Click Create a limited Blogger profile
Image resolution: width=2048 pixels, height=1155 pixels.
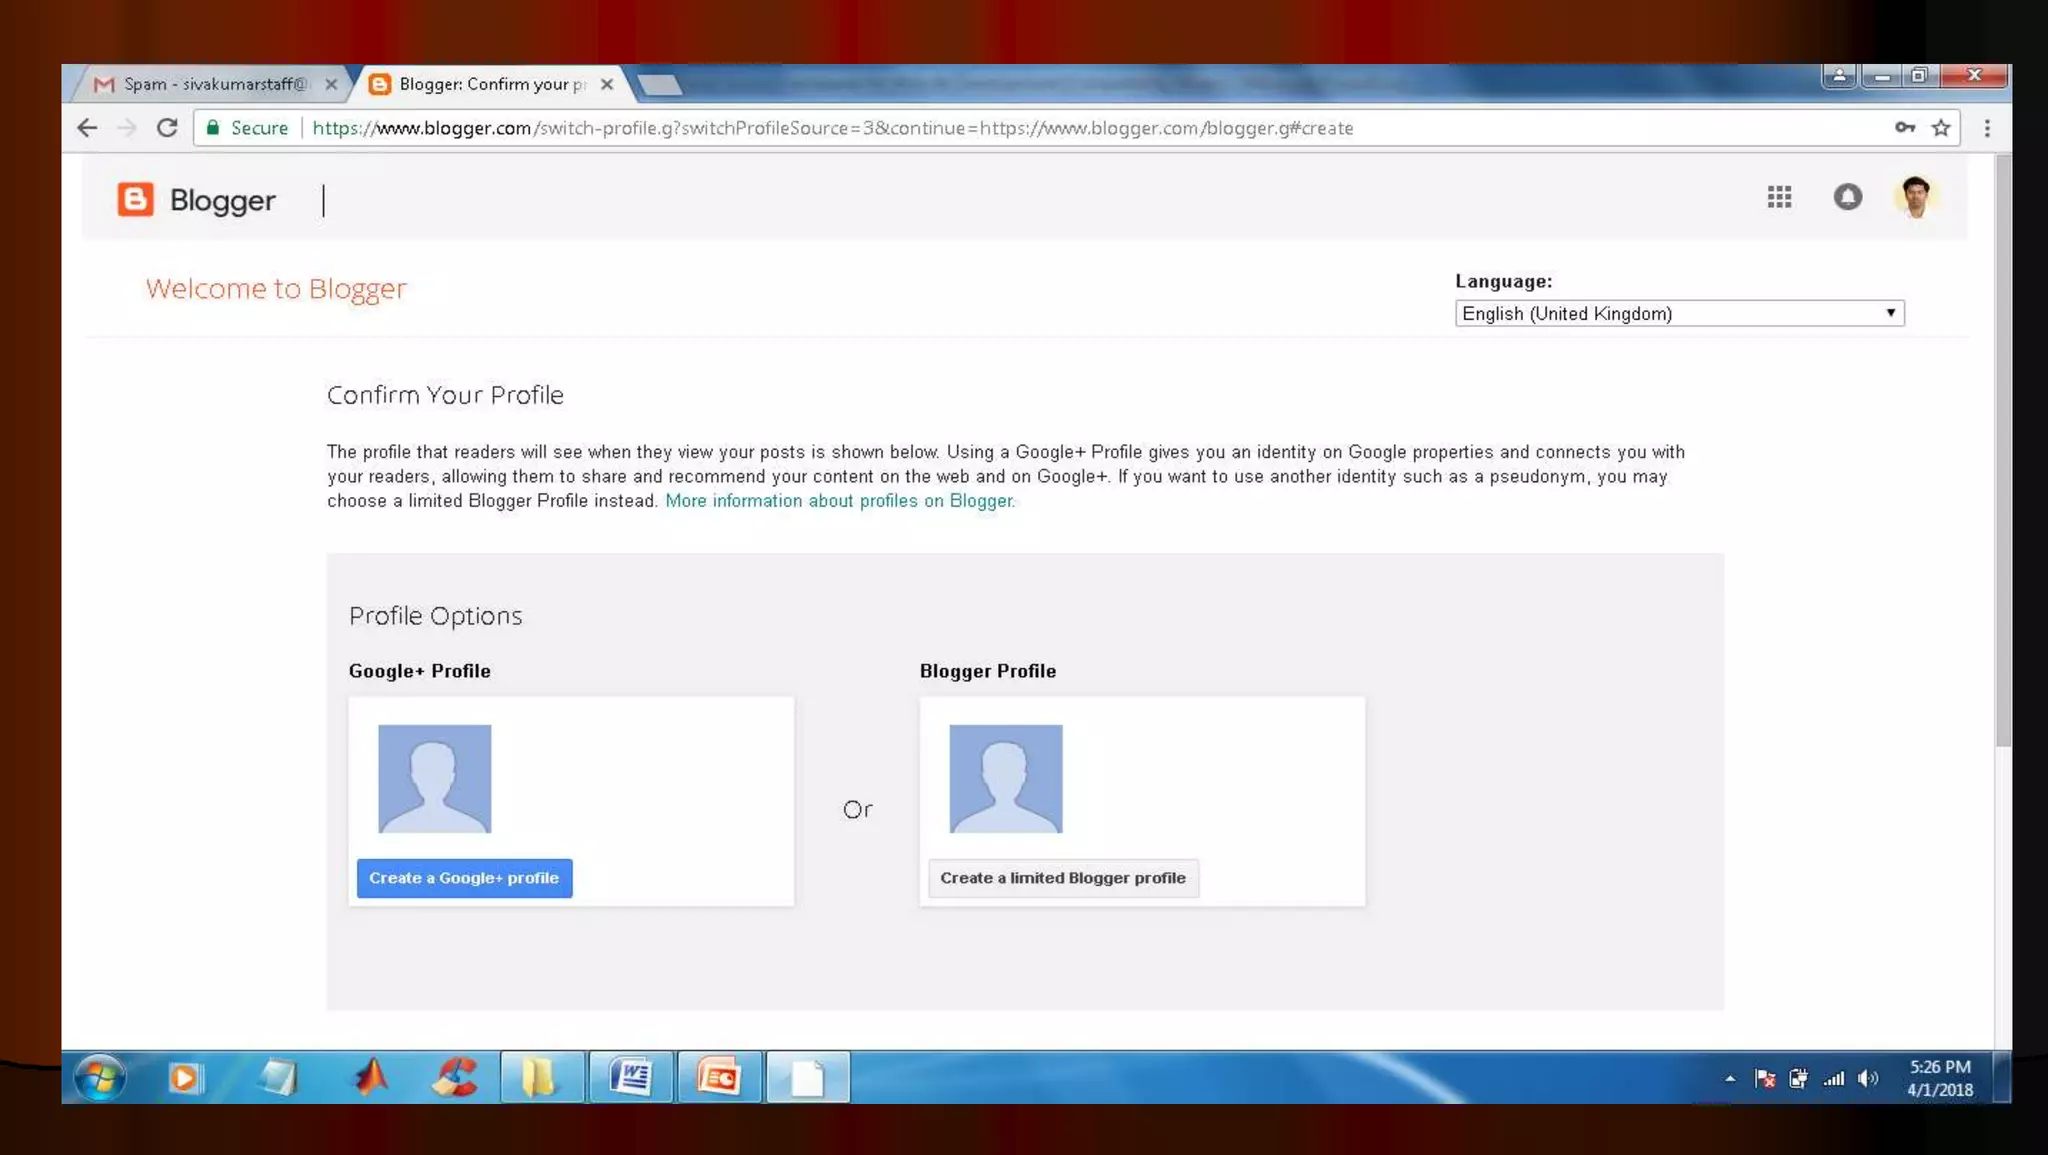(x=1062, y=878)
